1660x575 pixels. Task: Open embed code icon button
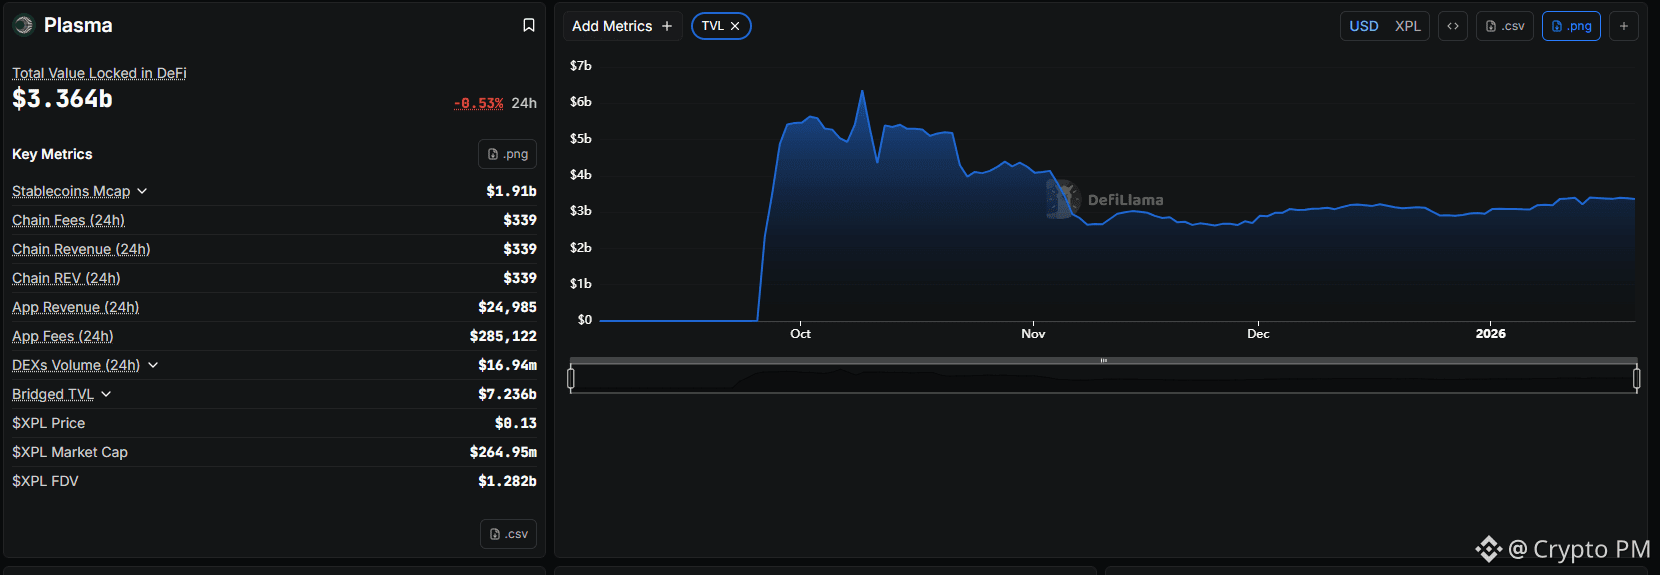click(1453, 26)
